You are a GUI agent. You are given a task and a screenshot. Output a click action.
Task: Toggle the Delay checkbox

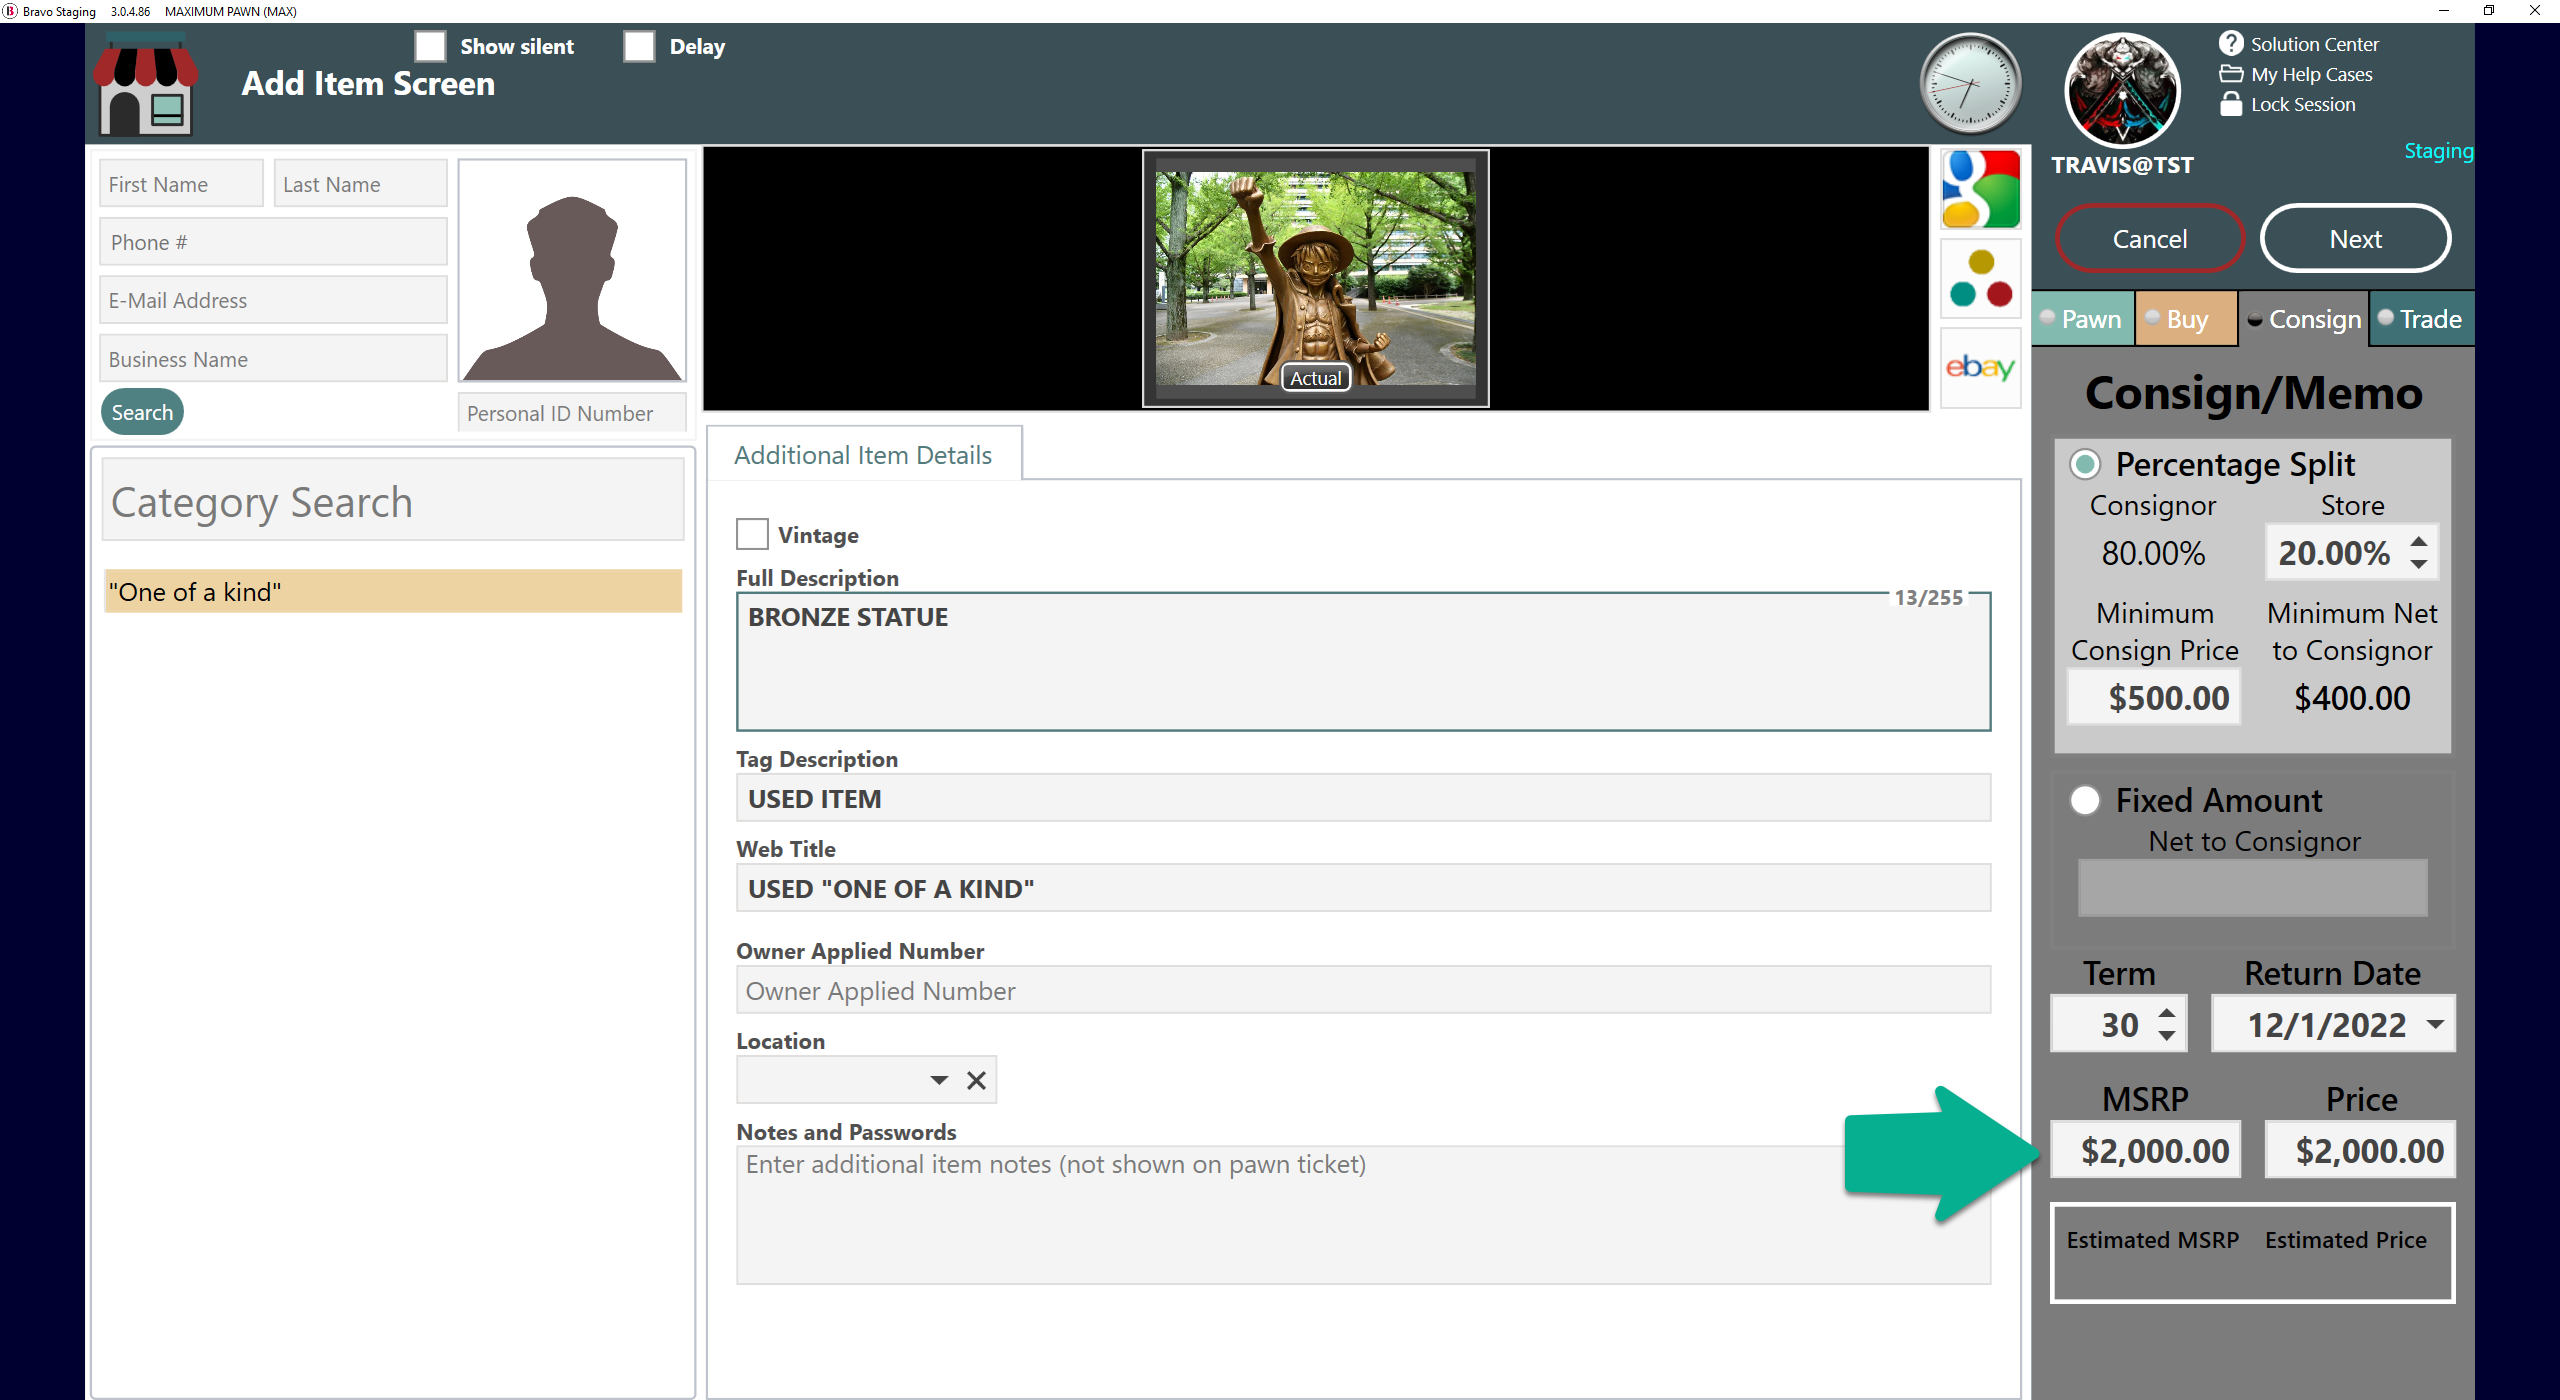(x=639, y=46)
